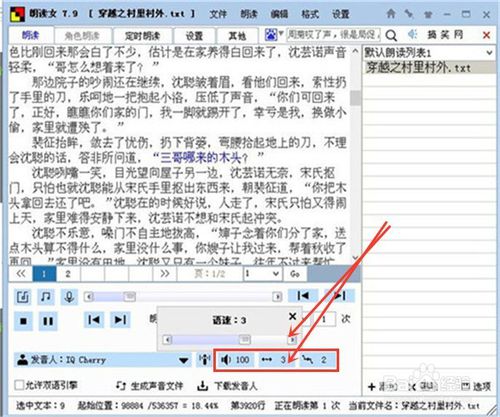This screenshot has height=417, width=500.
Task: Click 下载发音人 download icon button
Action: [227, 386]
